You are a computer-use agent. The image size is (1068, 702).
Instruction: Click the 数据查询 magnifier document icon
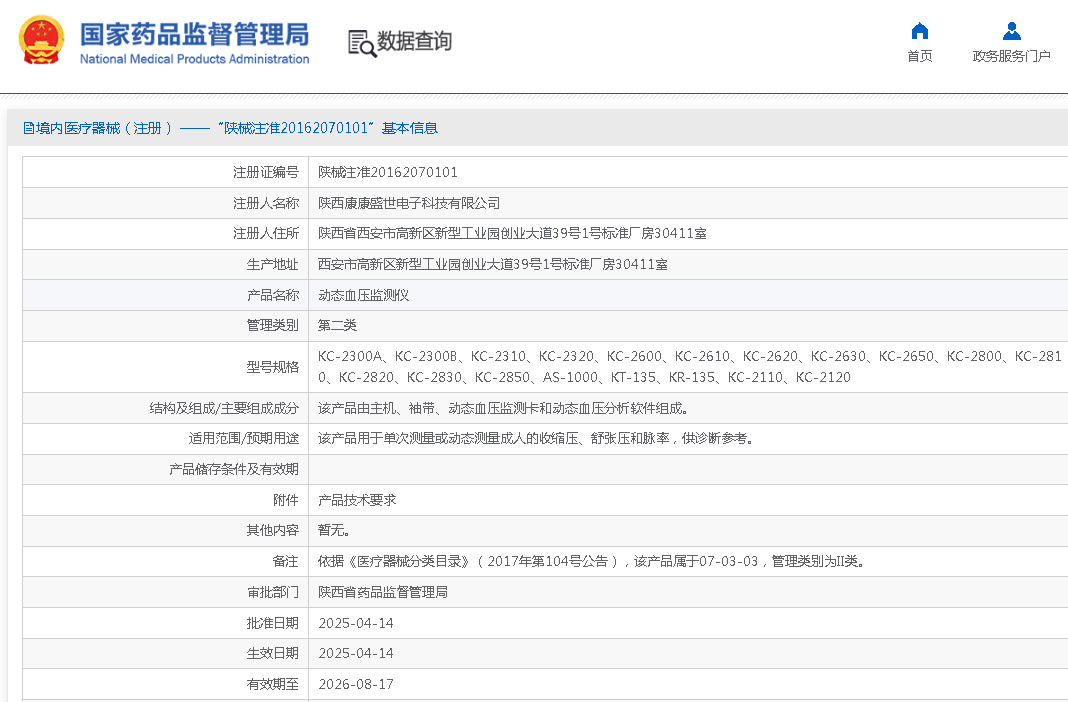click(x=361, y=42)
